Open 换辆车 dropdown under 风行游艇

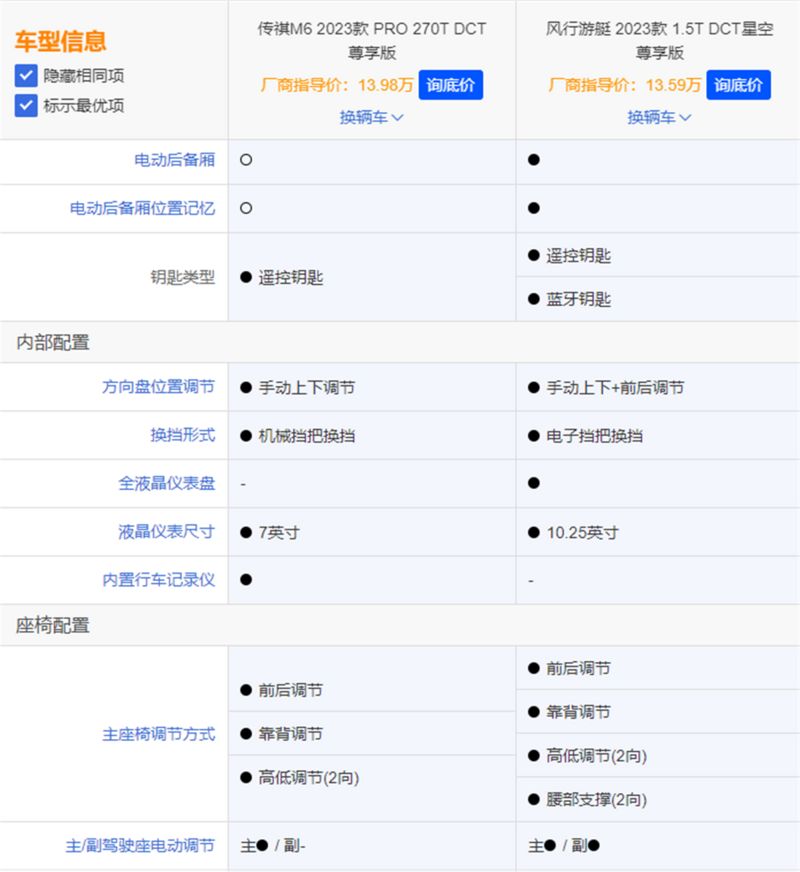point(659,117)
